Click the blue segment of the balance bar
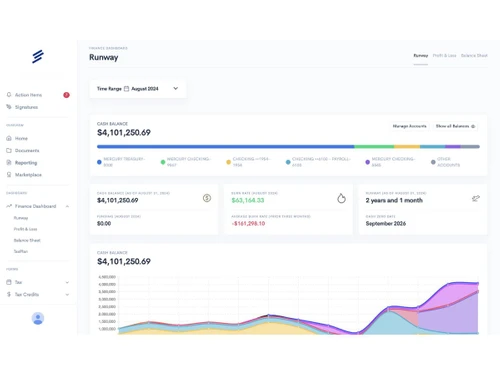 point(226,146)
